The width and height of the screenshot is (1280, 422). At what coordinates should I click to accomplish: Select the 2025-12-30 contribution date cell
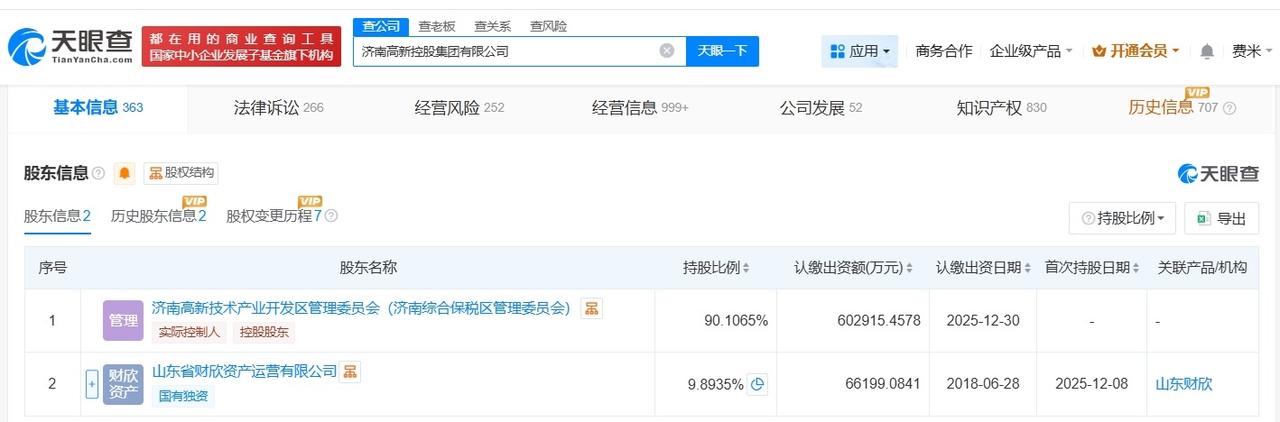tap(984, 321)
